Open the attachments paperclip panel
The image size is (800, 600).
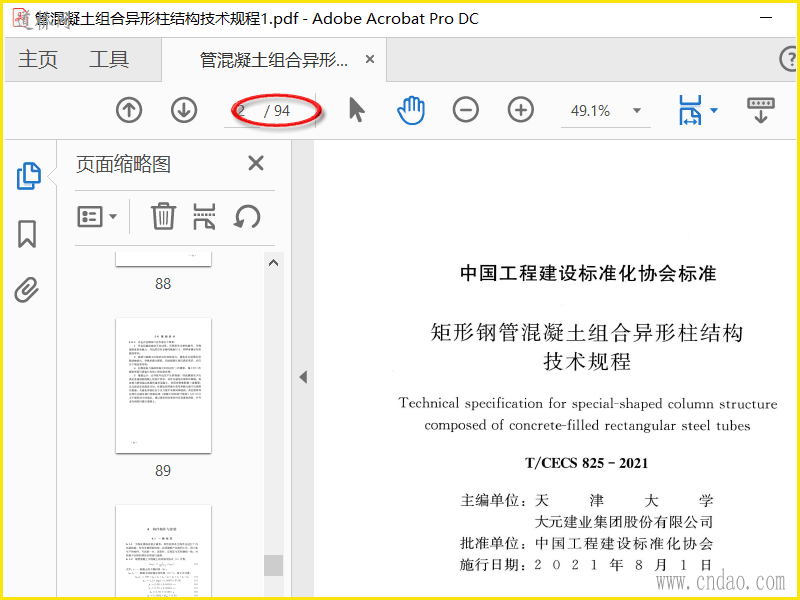[x=27, y=290]
